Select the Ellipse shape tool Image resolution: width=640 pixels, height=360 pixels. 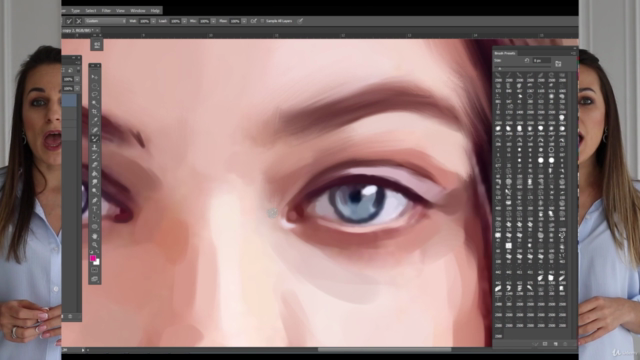(x=95, y=227)
